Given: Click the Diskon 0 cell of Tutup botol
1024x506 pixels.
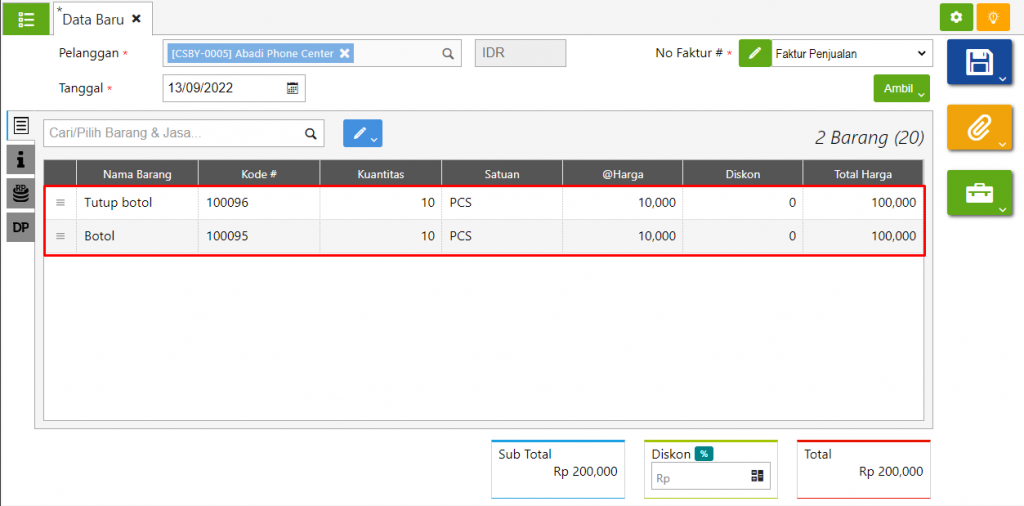Looking at the screenshot, I should tap(743, 203).
